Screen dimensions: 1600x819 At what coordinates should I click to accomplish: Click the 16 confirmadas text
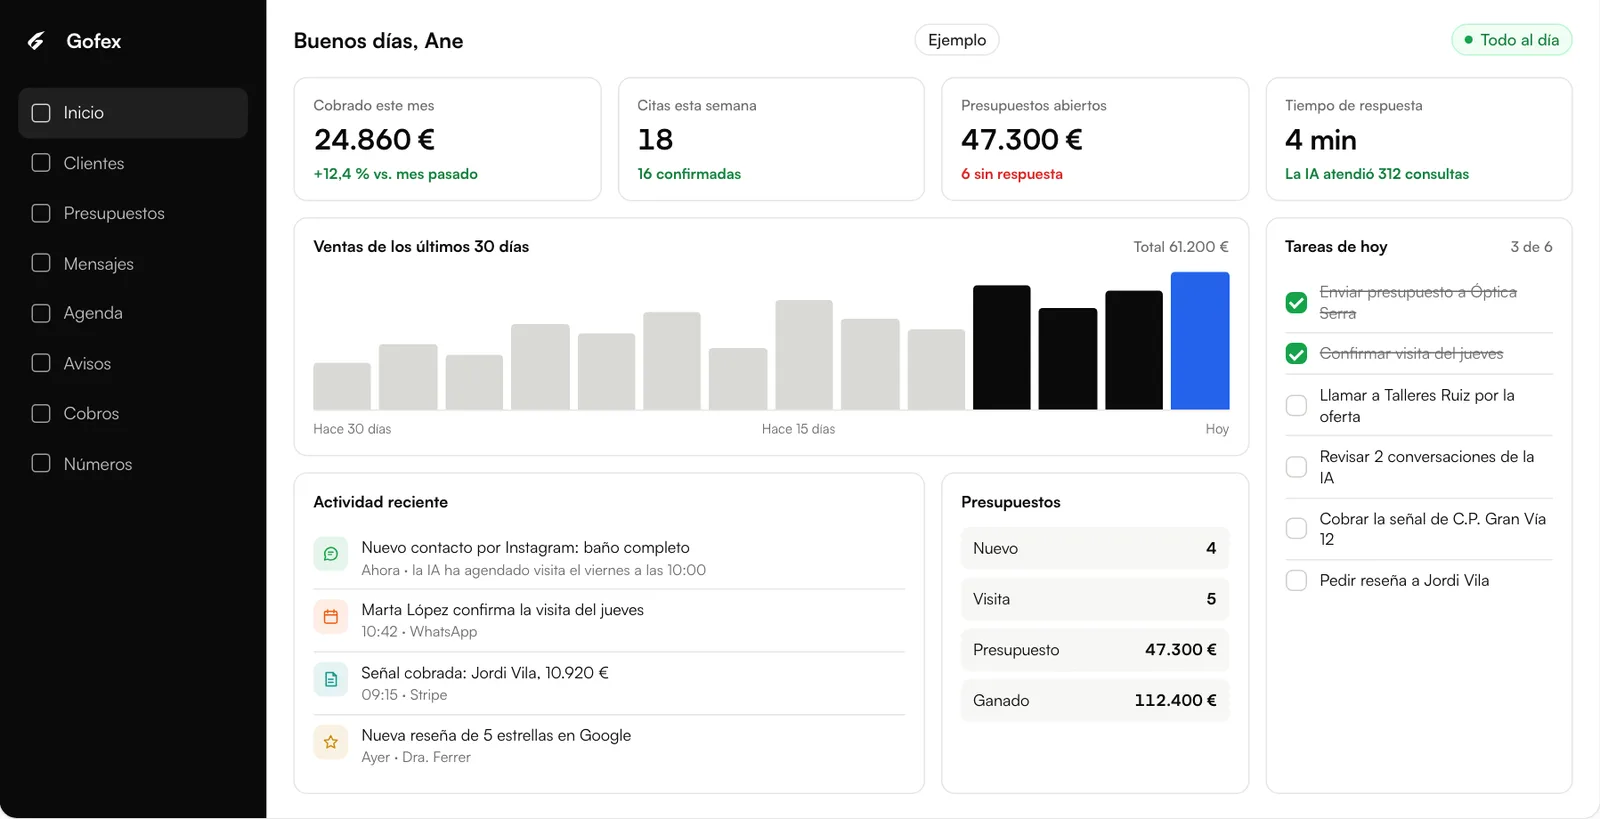[689, 174]
